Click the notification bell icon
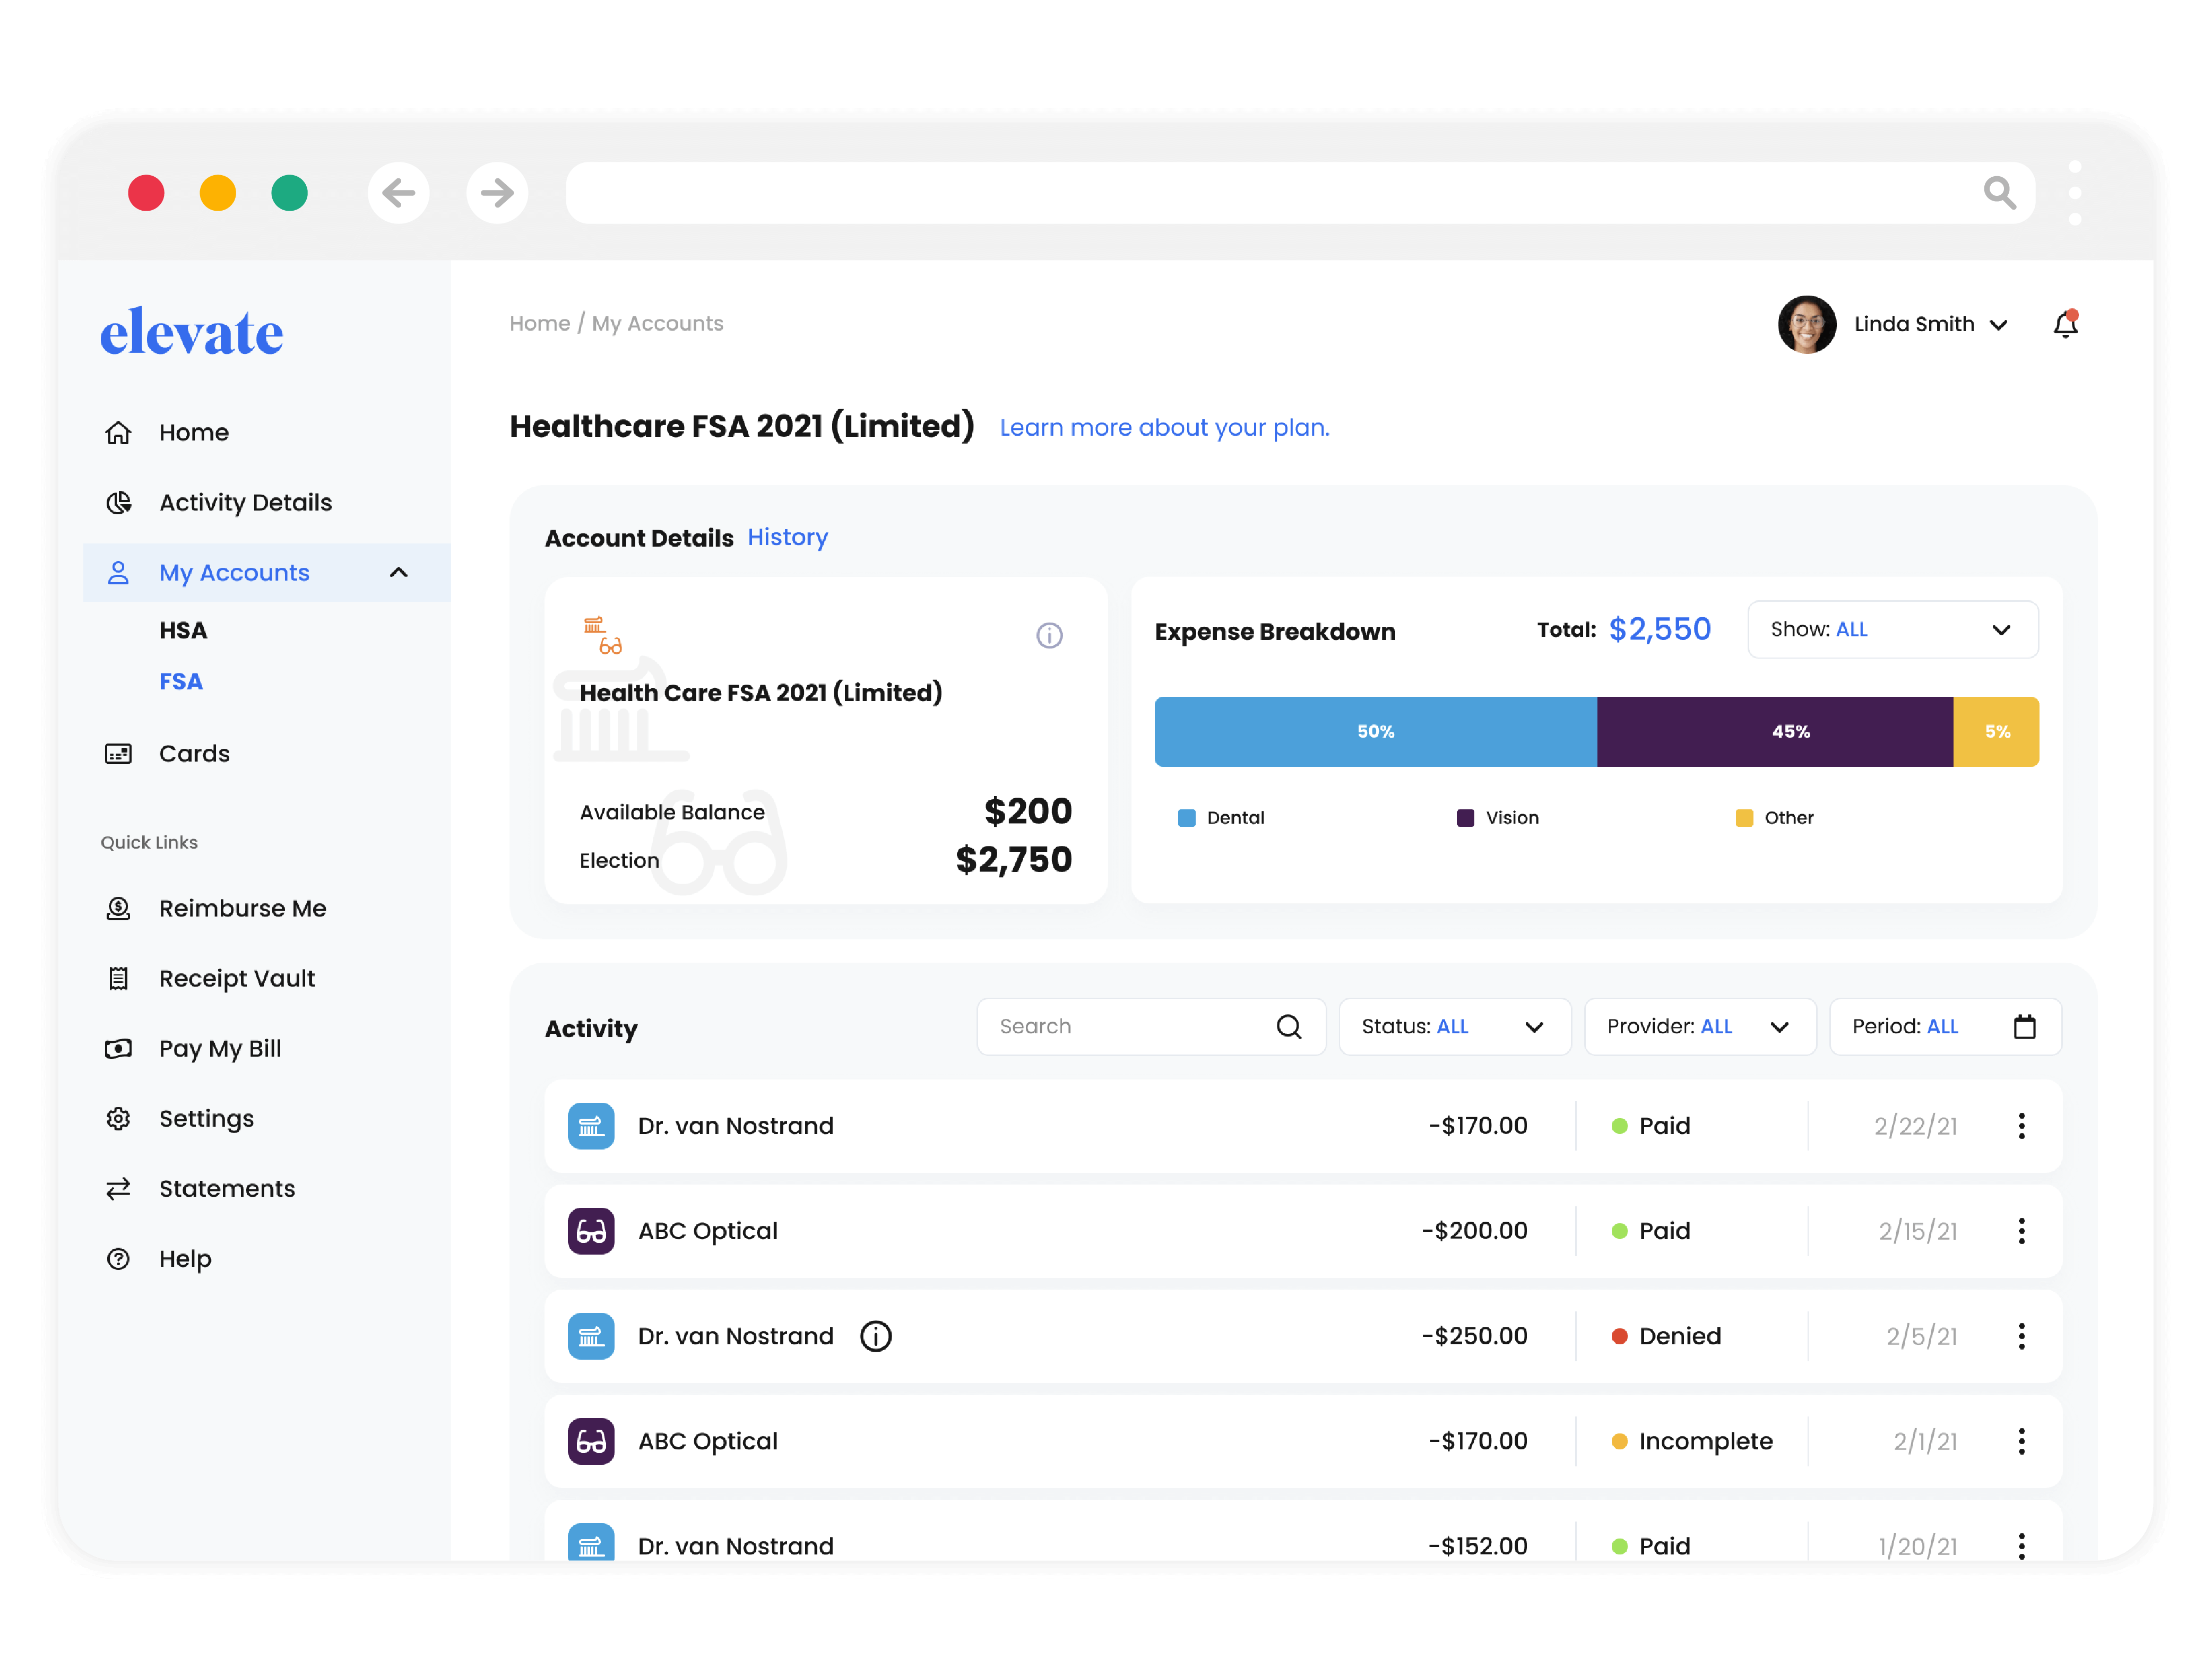This screenshot has width=2212, height=1659. coord(2065,325)
